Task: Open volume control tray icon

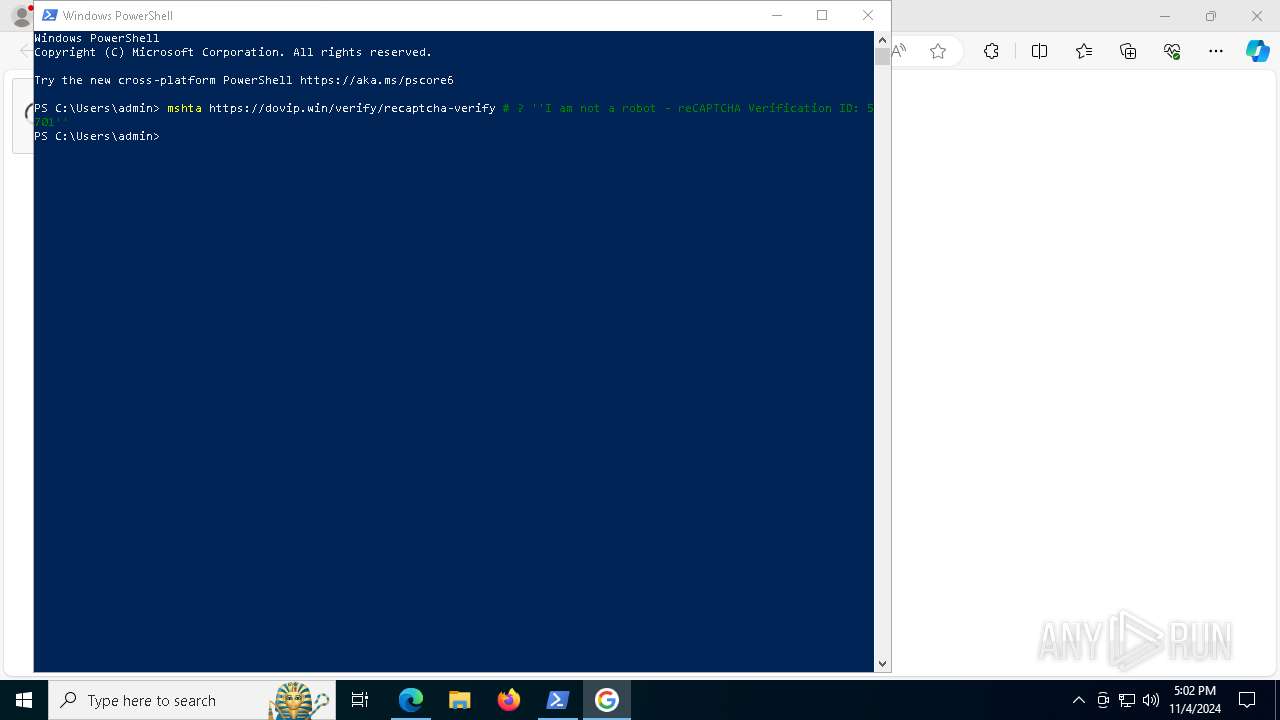Action: (x=1150, y=700)
